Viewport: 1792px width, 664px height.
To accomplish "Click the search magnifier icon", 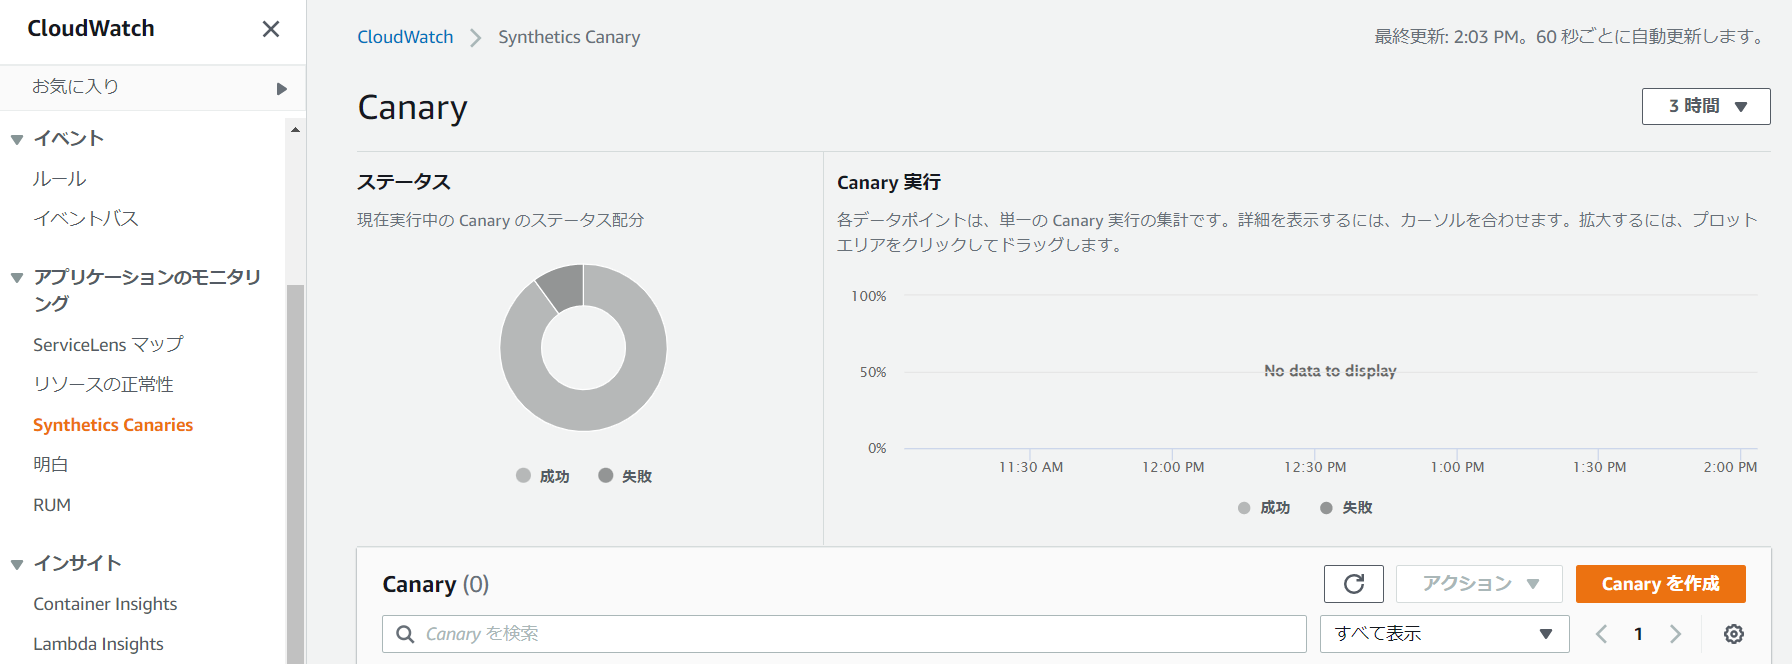I will coord(405,634).
